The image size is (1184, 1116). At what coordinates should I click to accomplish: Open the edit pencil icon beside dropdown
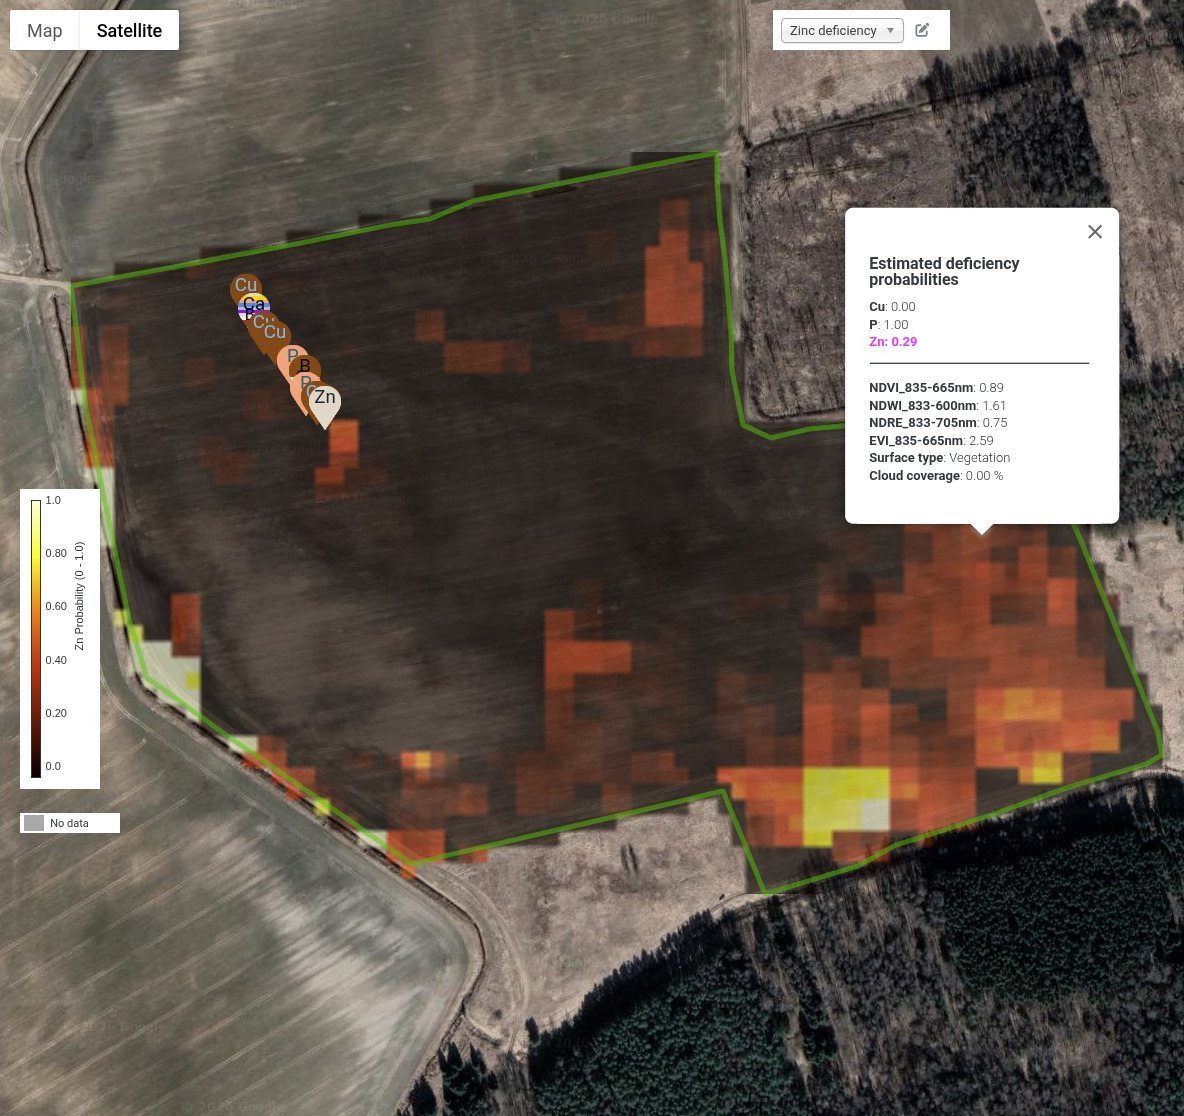[922, 30]
